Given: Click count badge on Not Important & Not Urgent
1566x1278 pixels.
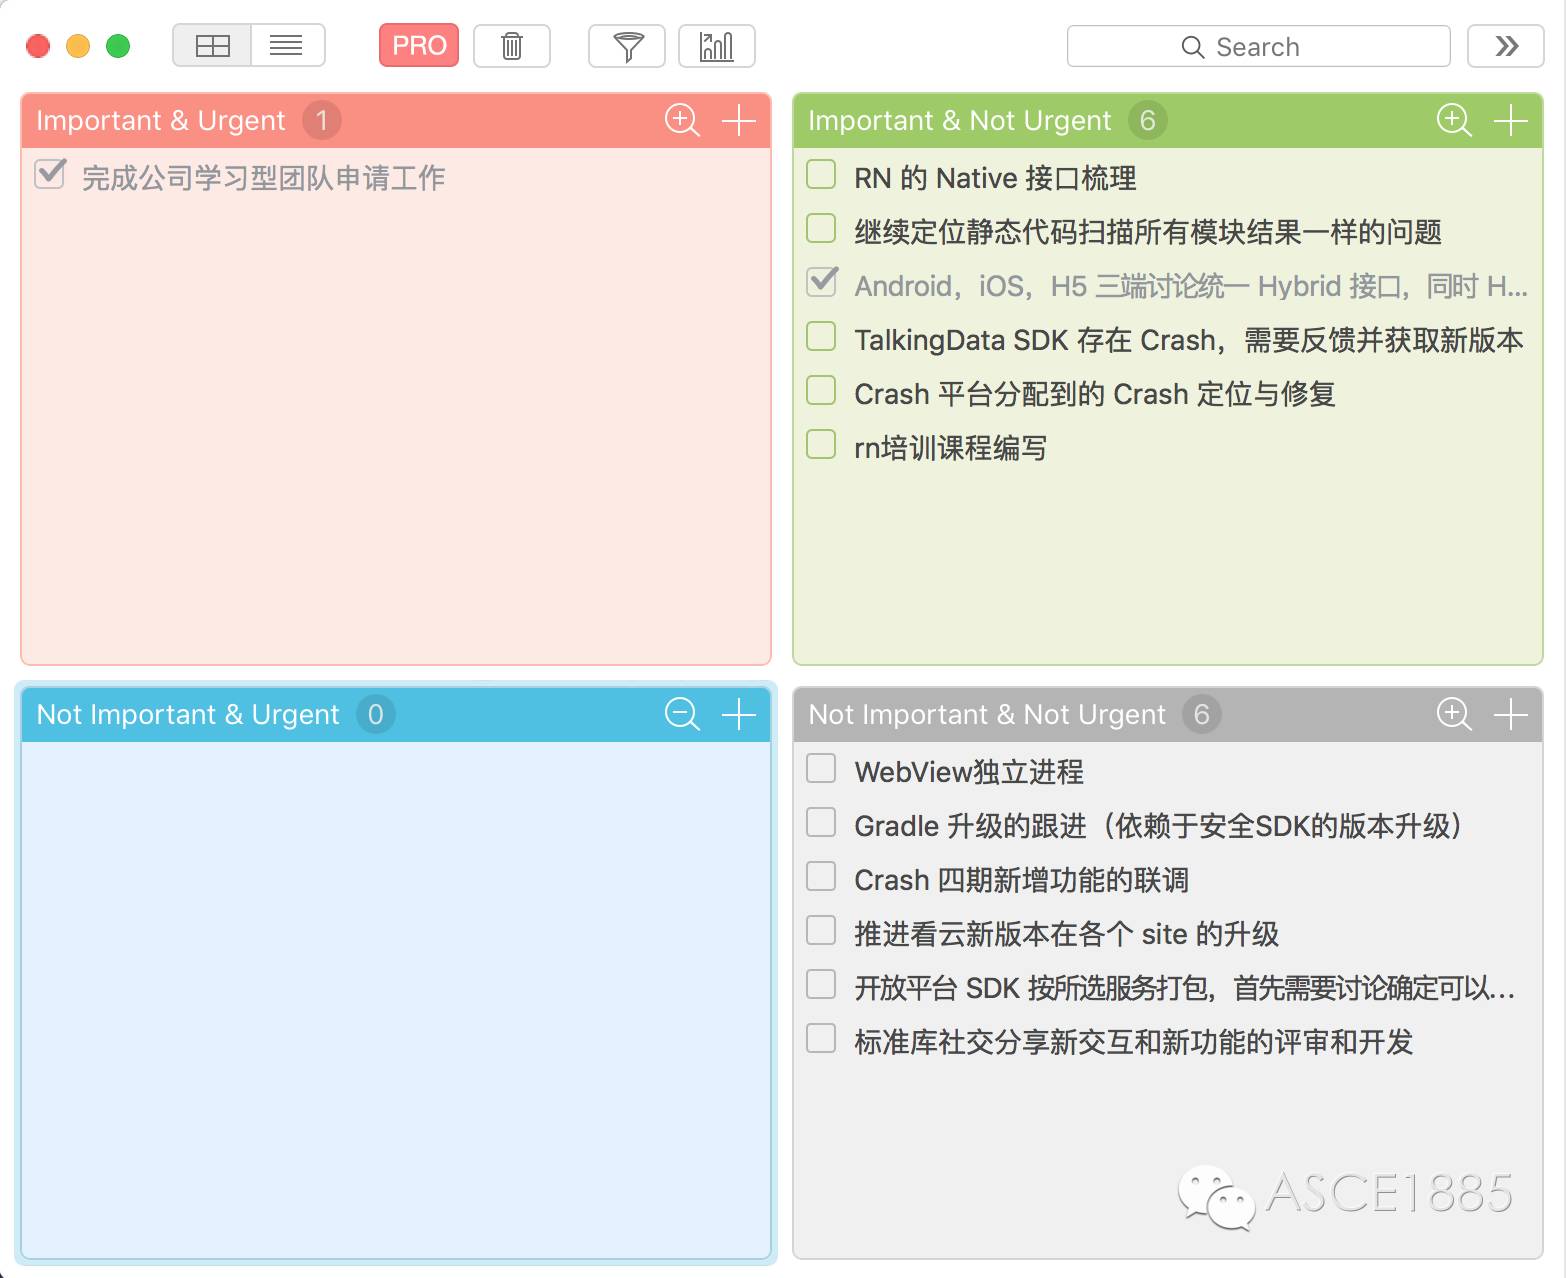Looking at the screenshot, I should click(1202, 715).
